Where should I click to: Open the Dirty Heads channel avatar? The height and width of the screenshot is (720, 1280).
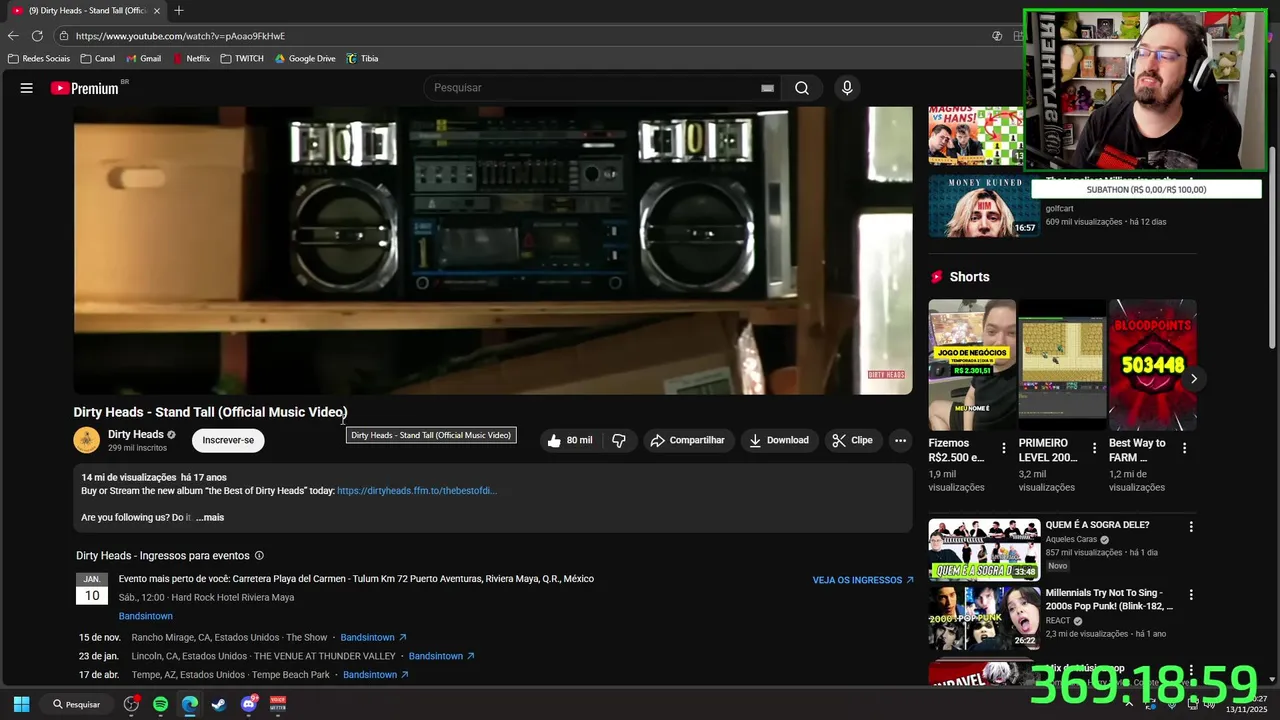point(87,440)
